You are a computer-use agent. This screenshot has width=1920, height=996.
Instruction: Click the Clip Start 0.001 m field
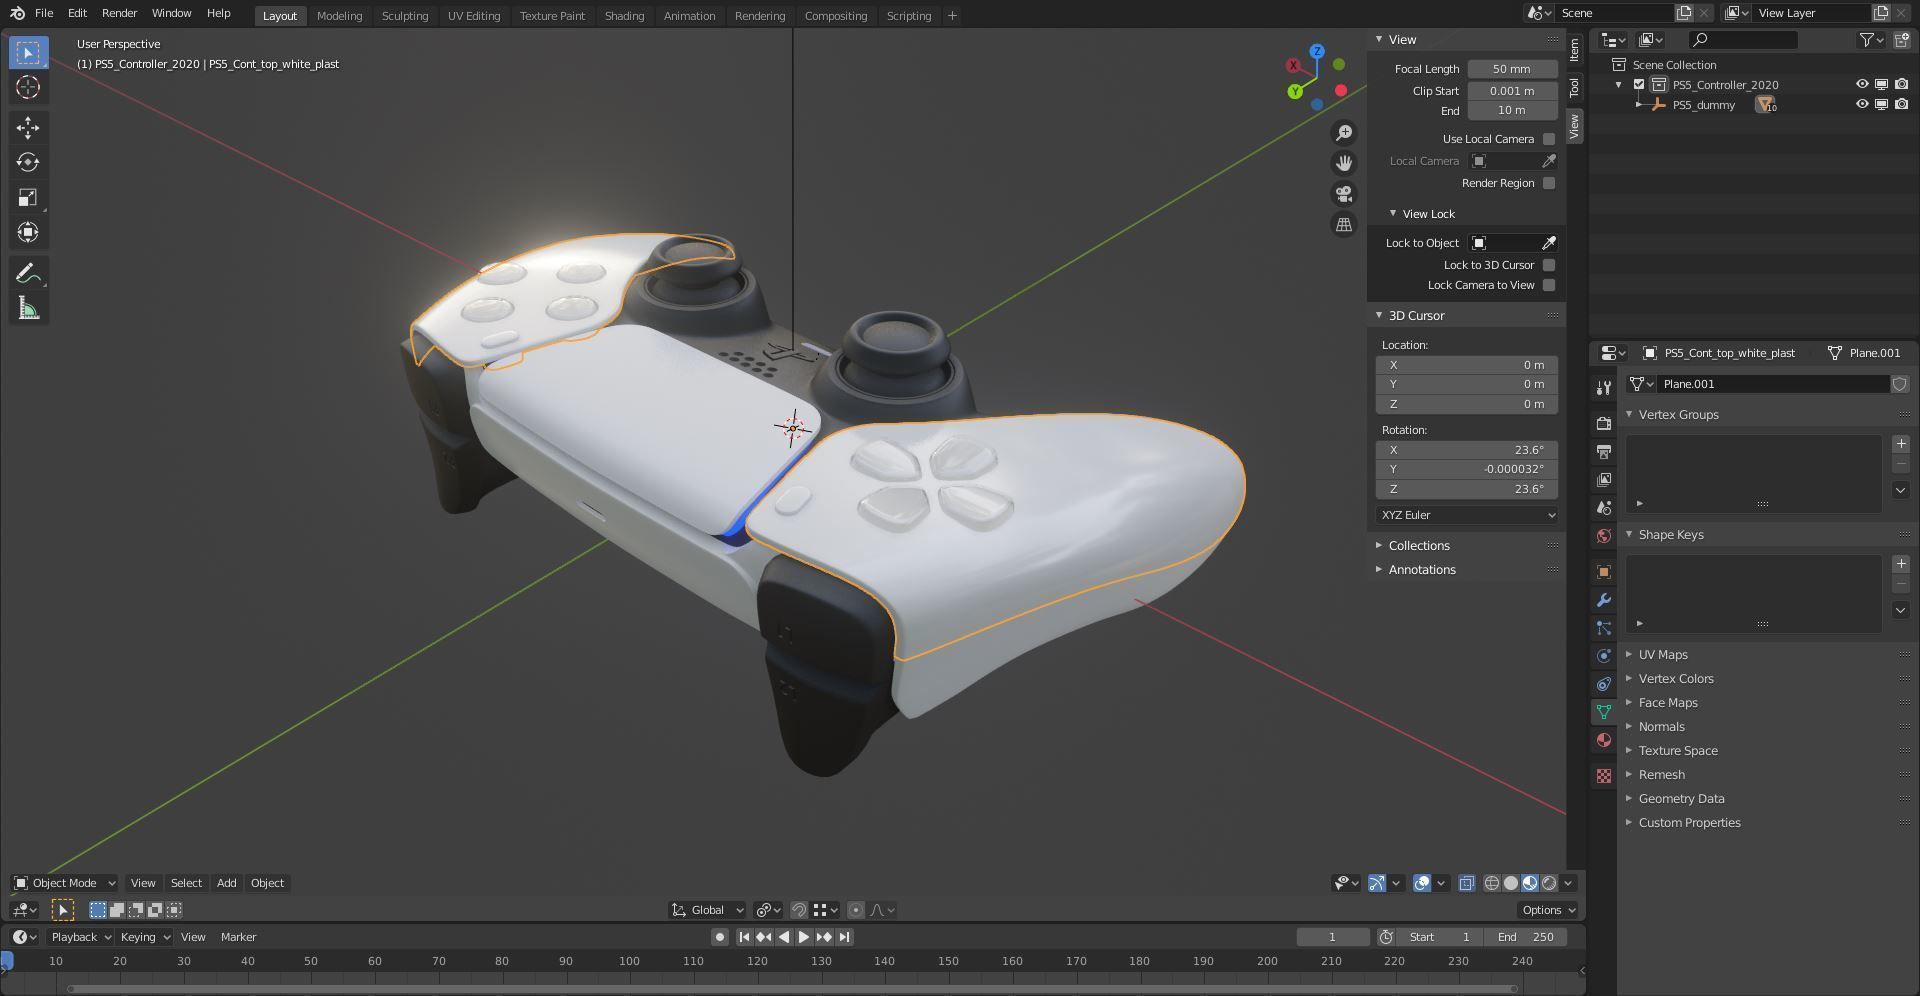coord(1512,91)
